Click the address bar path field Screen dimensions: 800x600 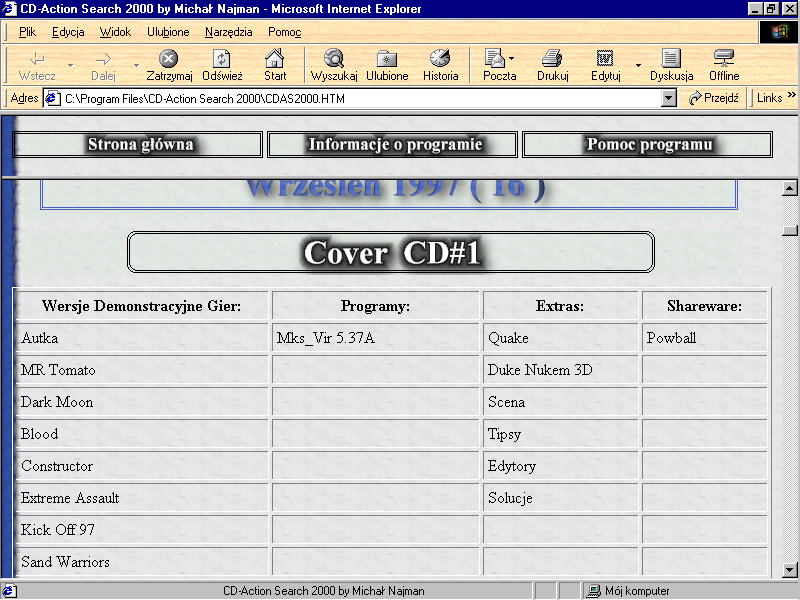point(360,98)
